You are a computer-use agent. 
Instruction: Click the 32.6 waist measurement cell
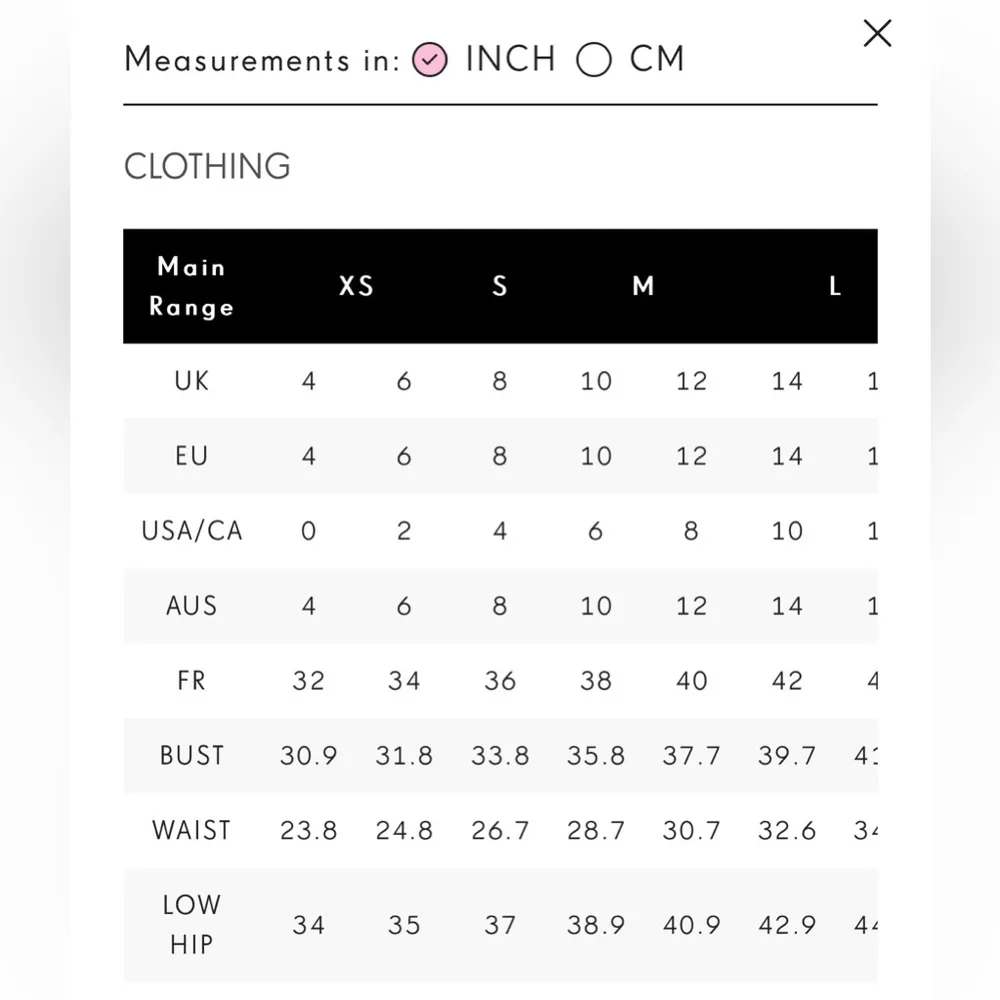[787, 831]
